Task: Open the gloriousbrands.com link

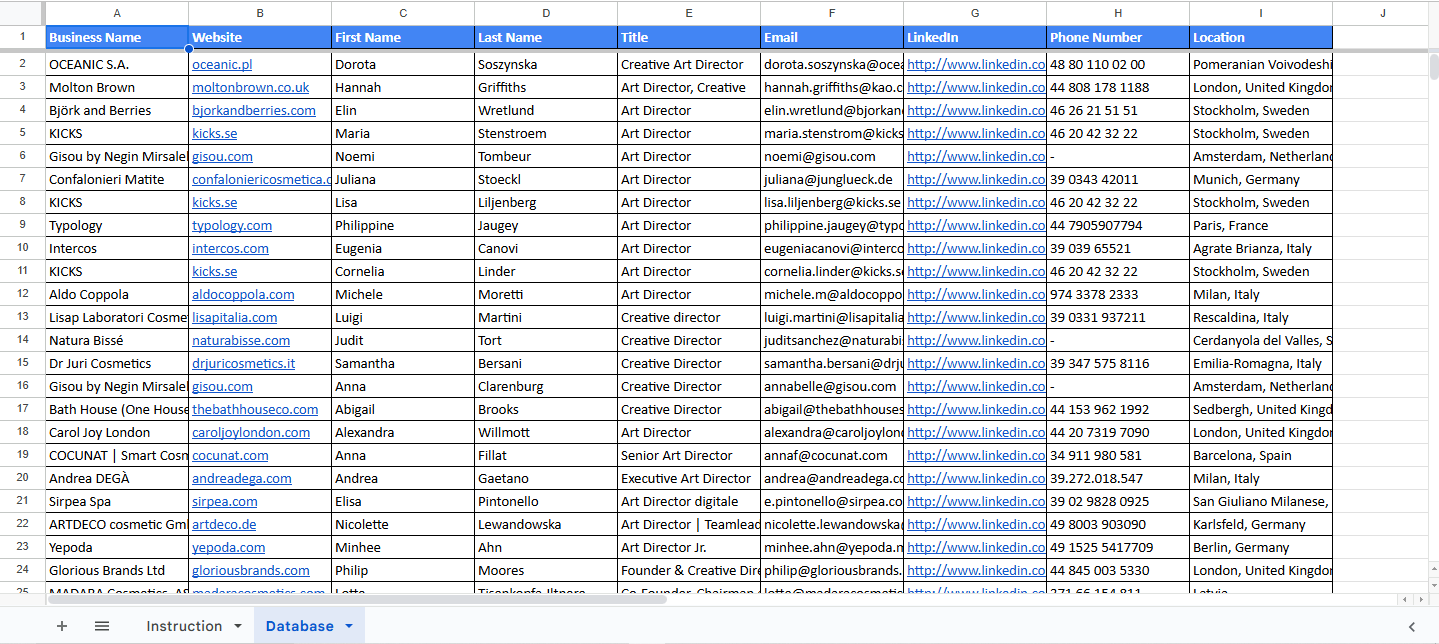Action: 251,570
